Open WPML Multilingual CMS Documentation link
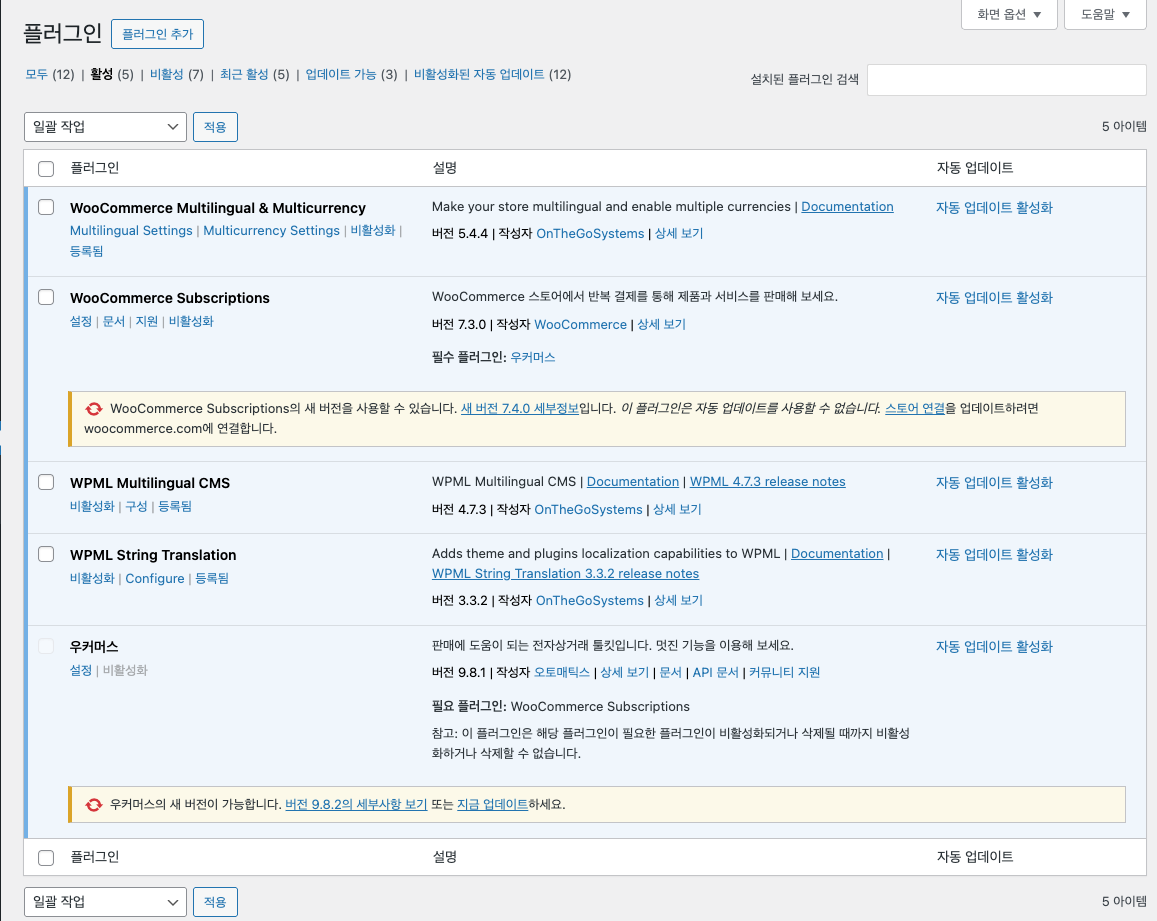 click(x=632, y=481)
